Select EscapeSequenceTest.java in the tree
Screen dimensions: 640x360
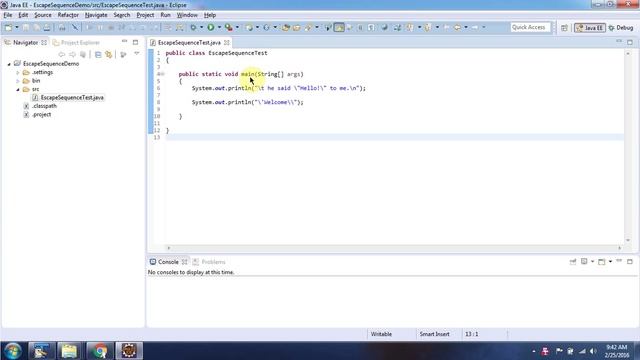(72, 98)
